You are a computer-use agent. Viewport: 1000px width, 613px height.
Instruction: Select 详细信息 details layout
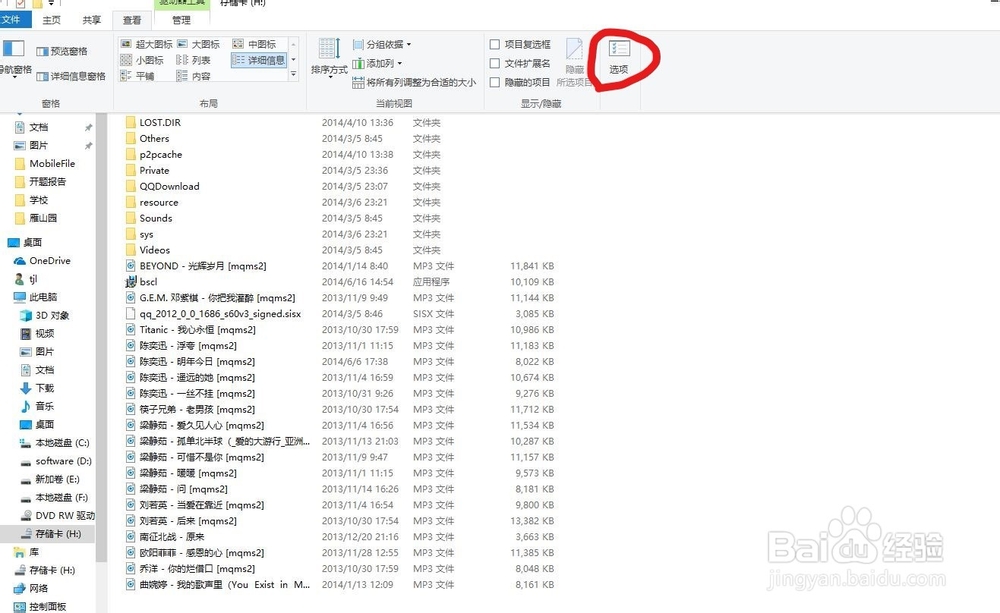coord(258,60)
